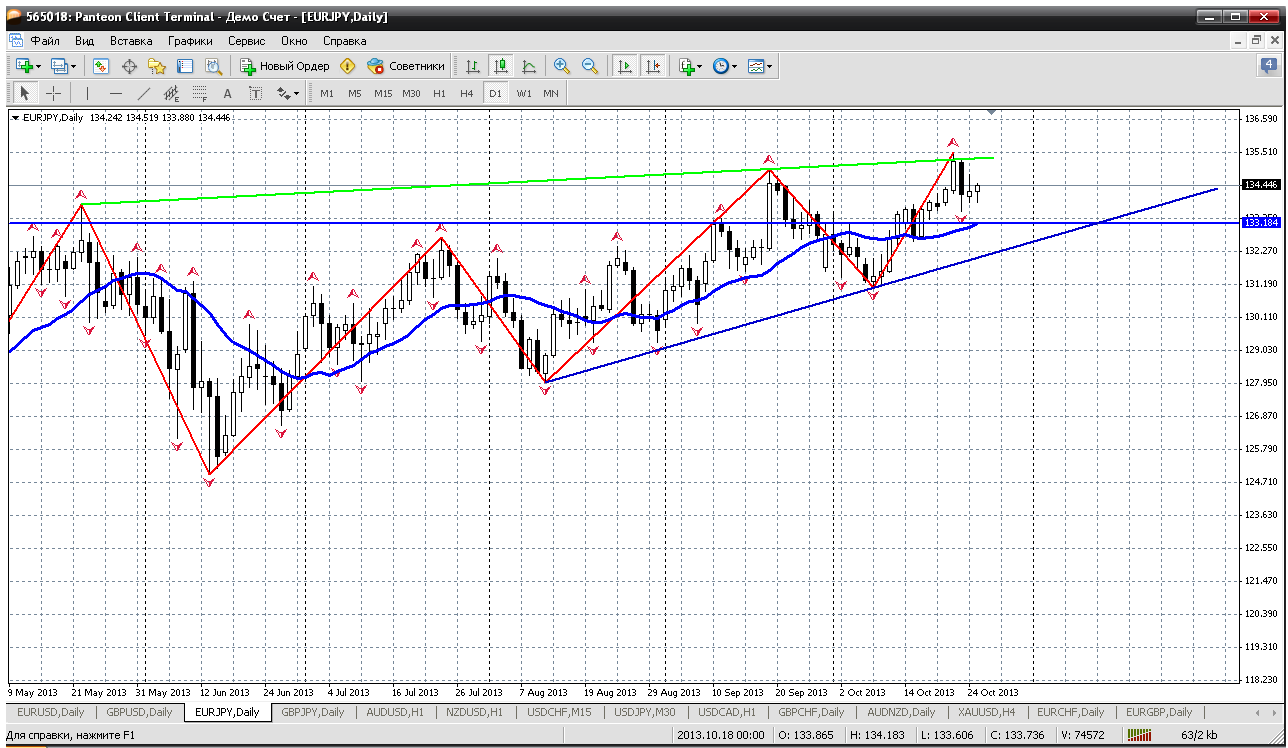The height and width of the screenshot is (748, 1288).
Task: Show the Terminal panel icon
Action: click(185, 66)
